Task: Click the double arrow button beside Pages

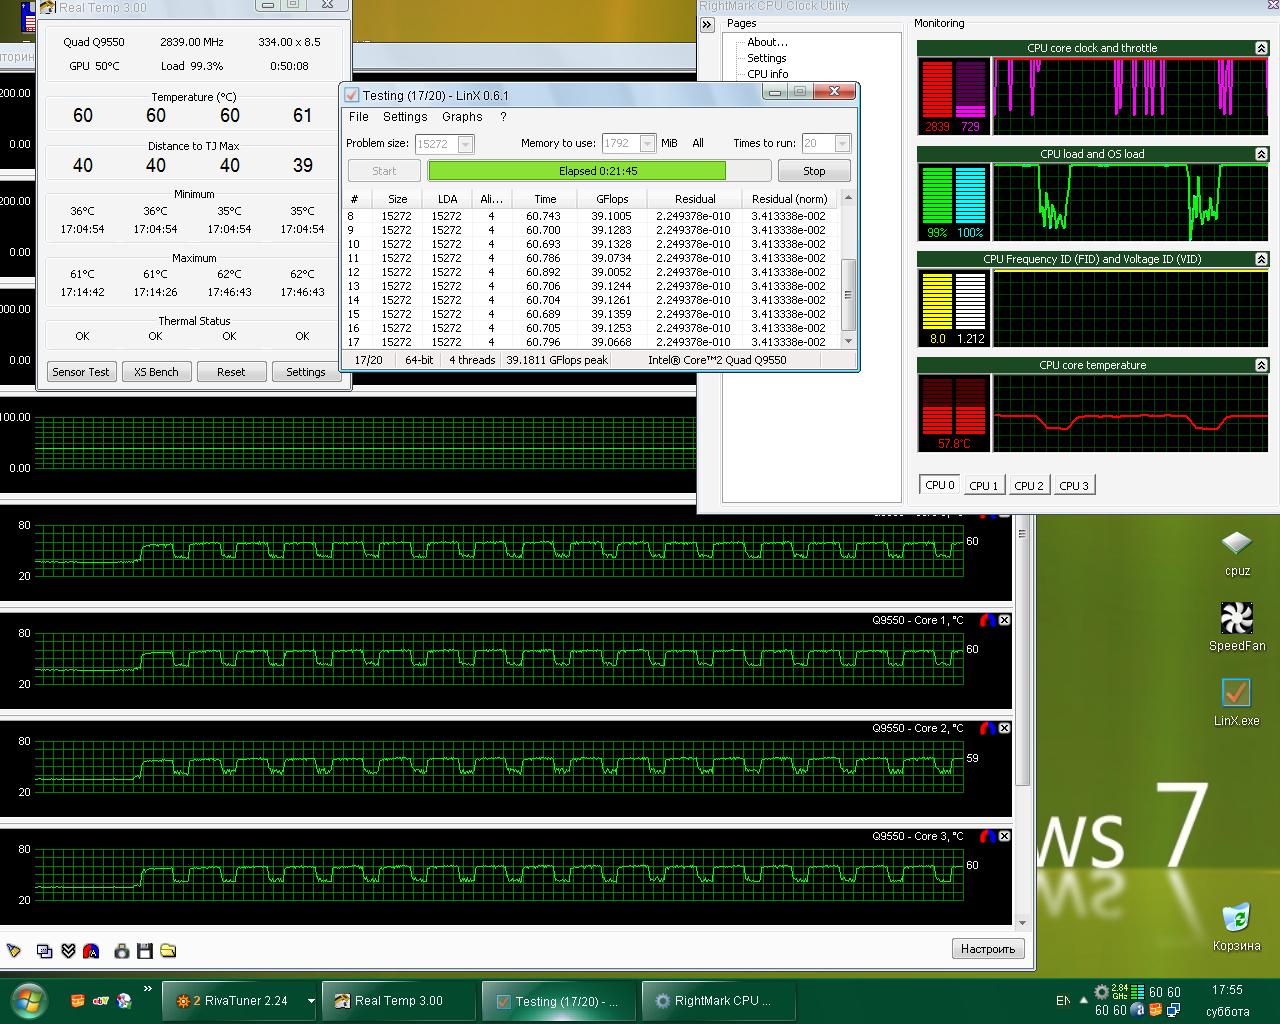Action: coord(707,24)
